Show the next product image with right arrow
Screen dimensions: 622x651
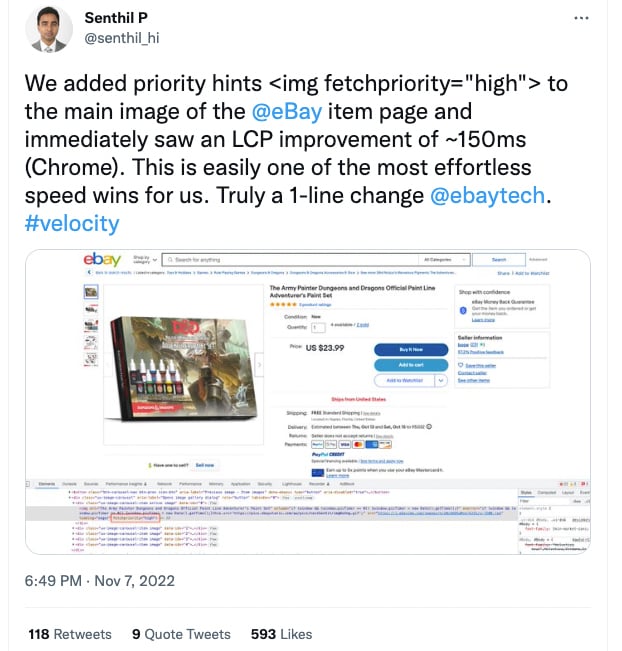[259, 365]
